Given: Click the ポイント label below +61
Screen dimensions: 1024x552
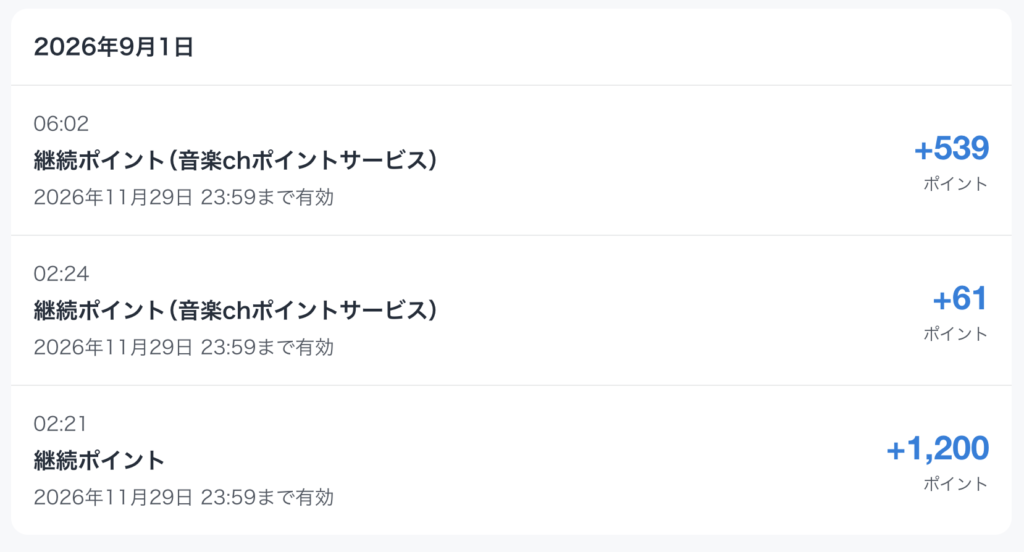Looking at the screenshot, I should [x=955, y=334].
